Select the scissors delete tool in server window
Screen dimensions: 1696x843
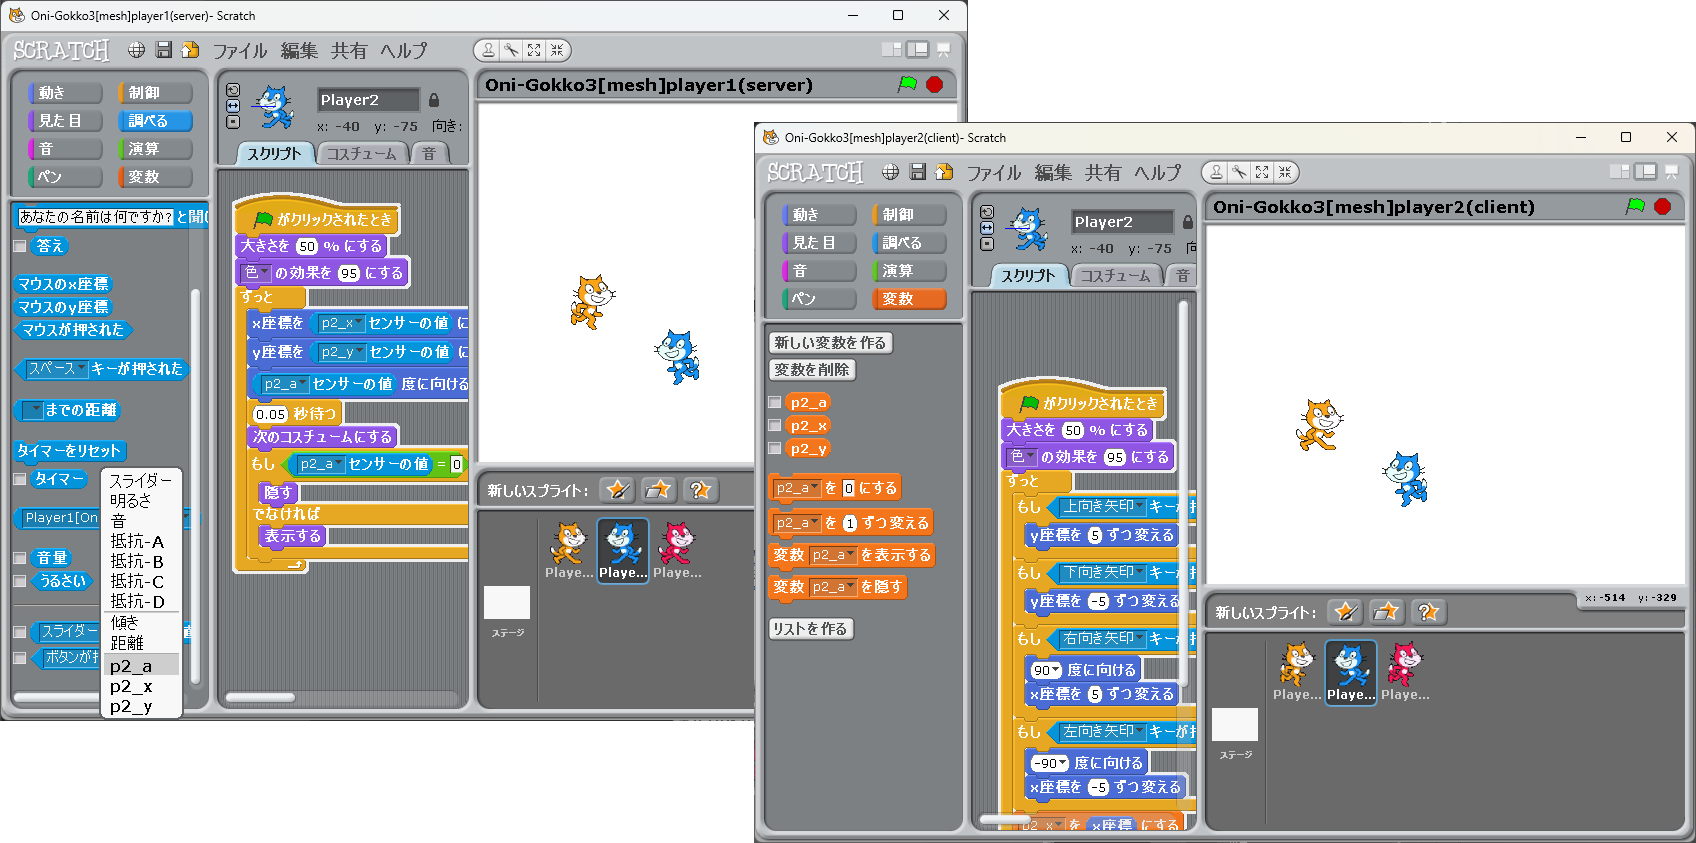(511, 50)
